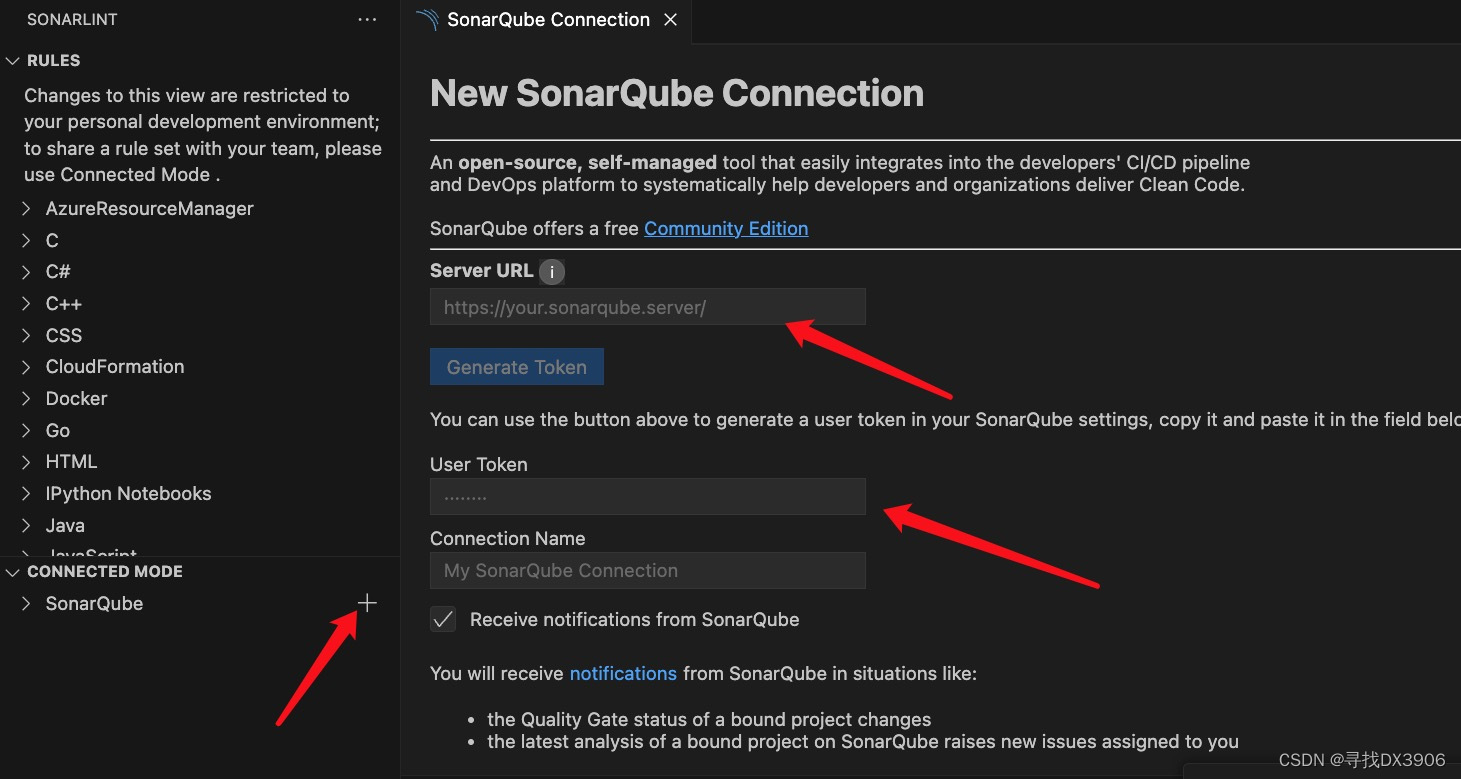
Task: Click the Generate Token button
Action: point(517,367)
